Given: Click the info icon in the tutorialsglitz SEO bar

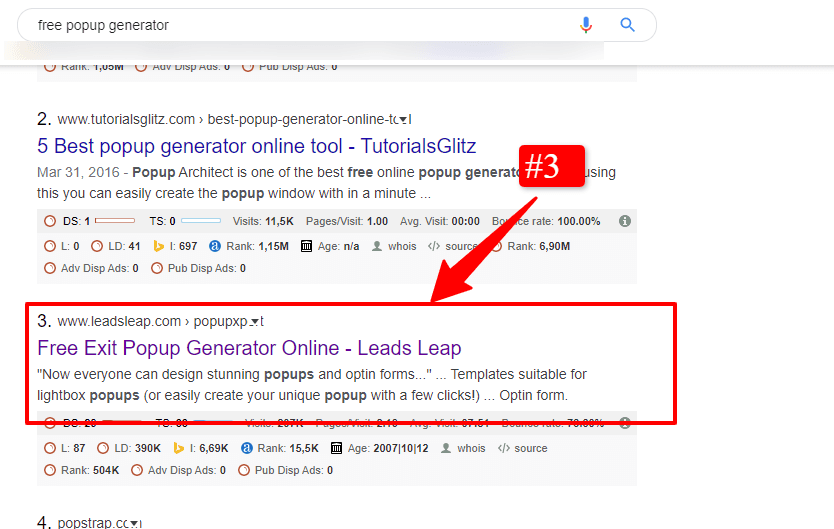Looking at the screenshot, I should [x=625, y=221].
